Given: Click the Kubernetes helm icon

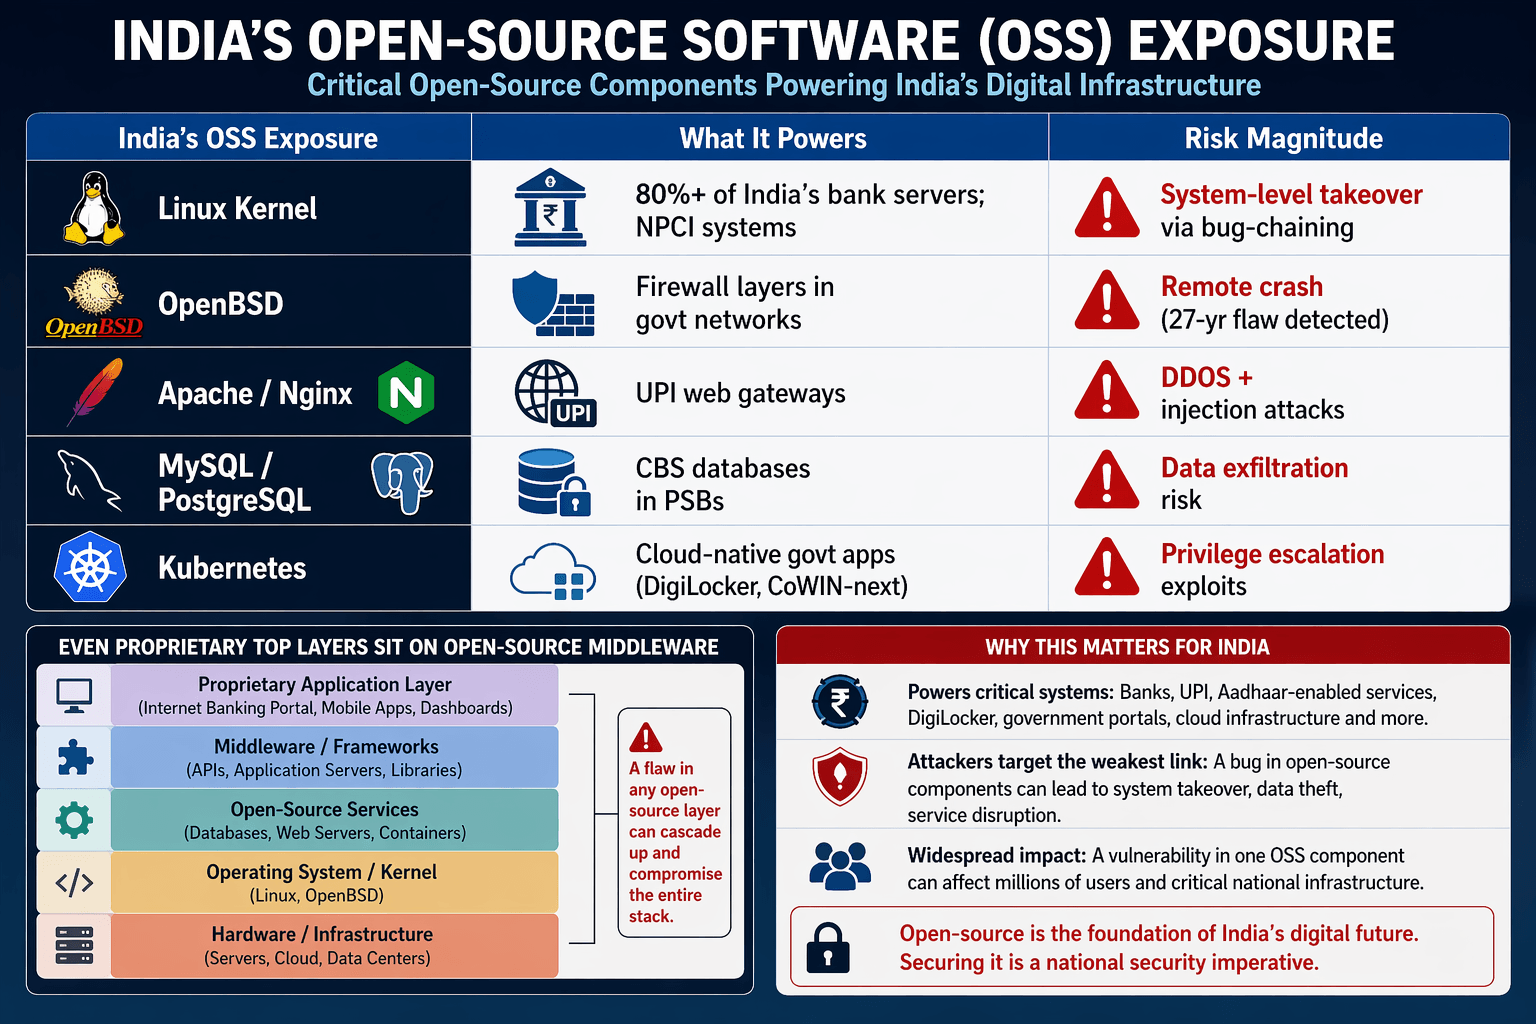Looking at the screenshot, I should point(92,568).
